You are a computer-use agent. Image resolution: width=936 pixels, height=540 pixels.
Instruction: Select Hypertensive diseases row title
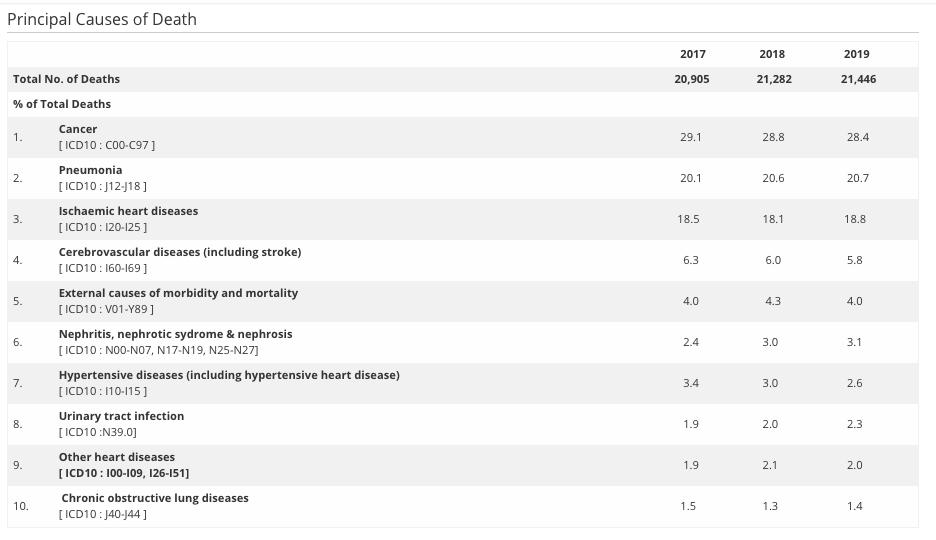229,375
